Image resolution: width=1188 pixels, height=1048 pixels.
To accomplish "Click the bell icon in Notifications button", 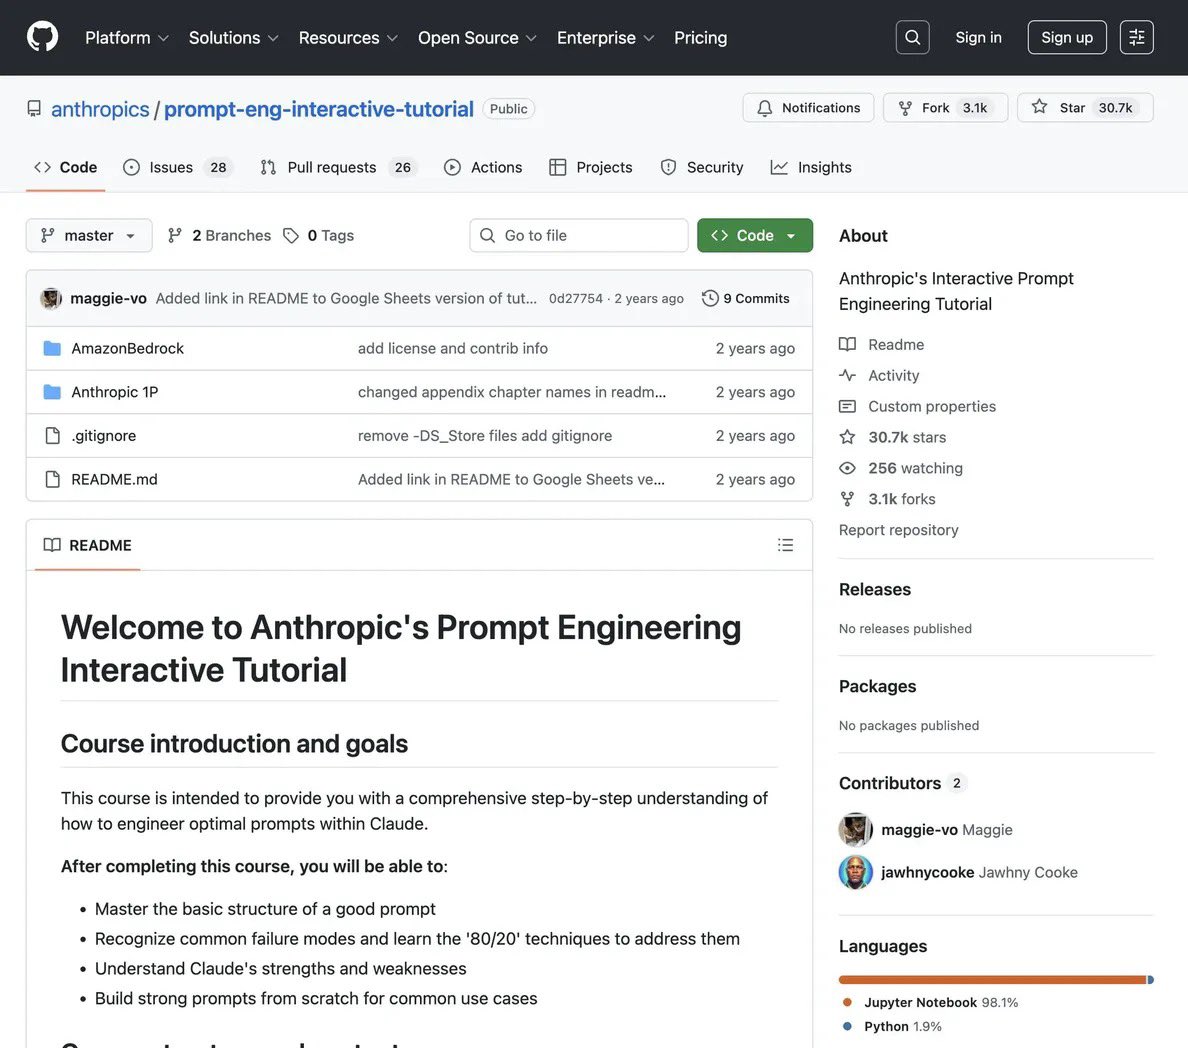I will [764, 108].
